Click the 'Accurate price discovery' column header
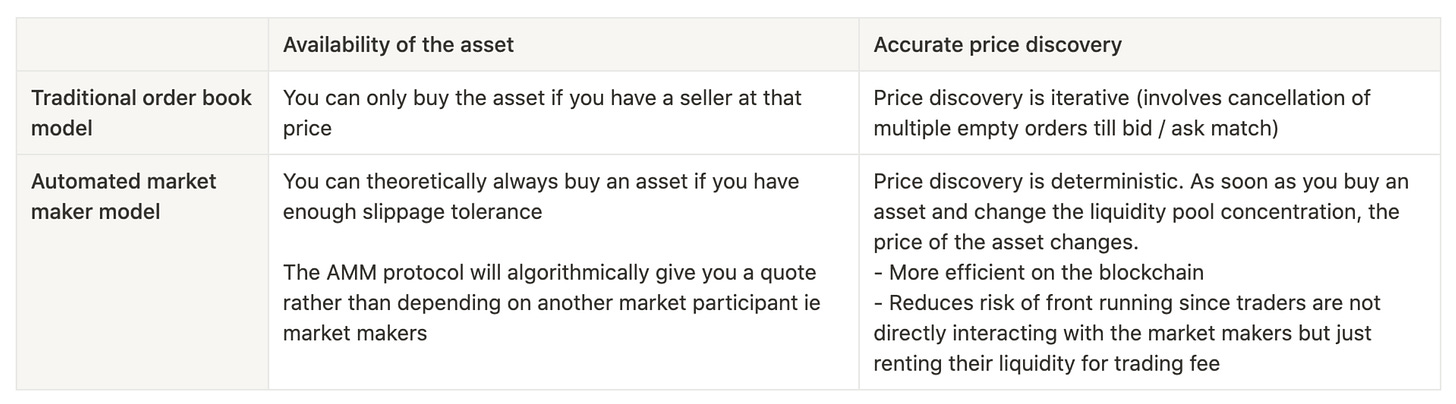Viewport: 1456px width, 404px height. click(997, 45)
